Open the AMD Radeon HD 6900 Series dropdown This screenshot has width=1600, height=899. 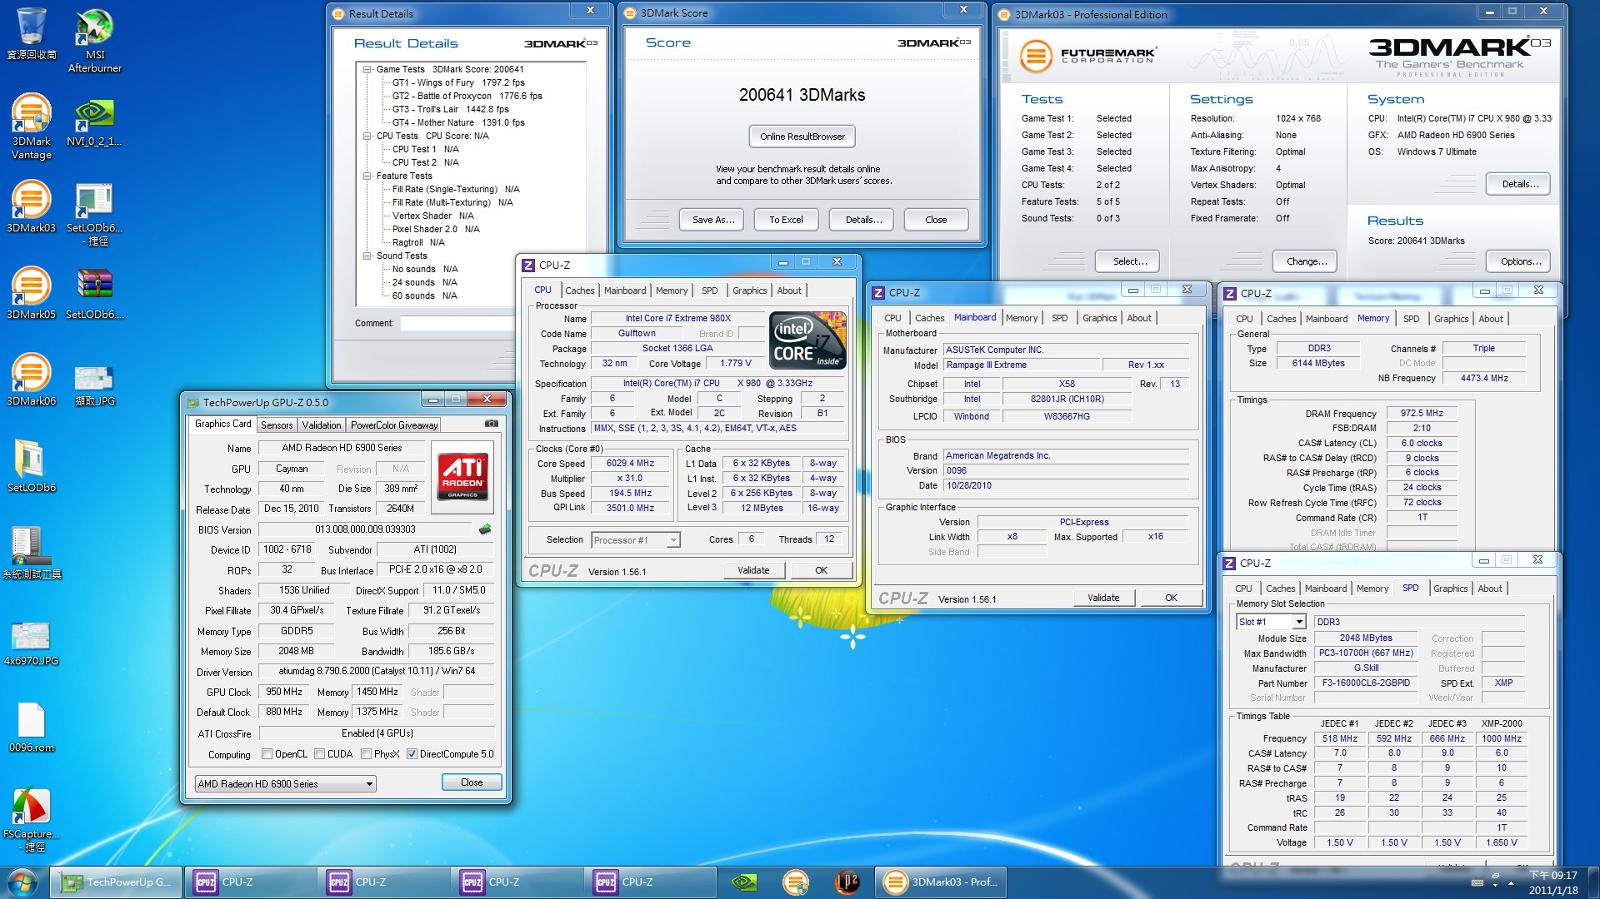pyautogui.click(x=285, y=784)
